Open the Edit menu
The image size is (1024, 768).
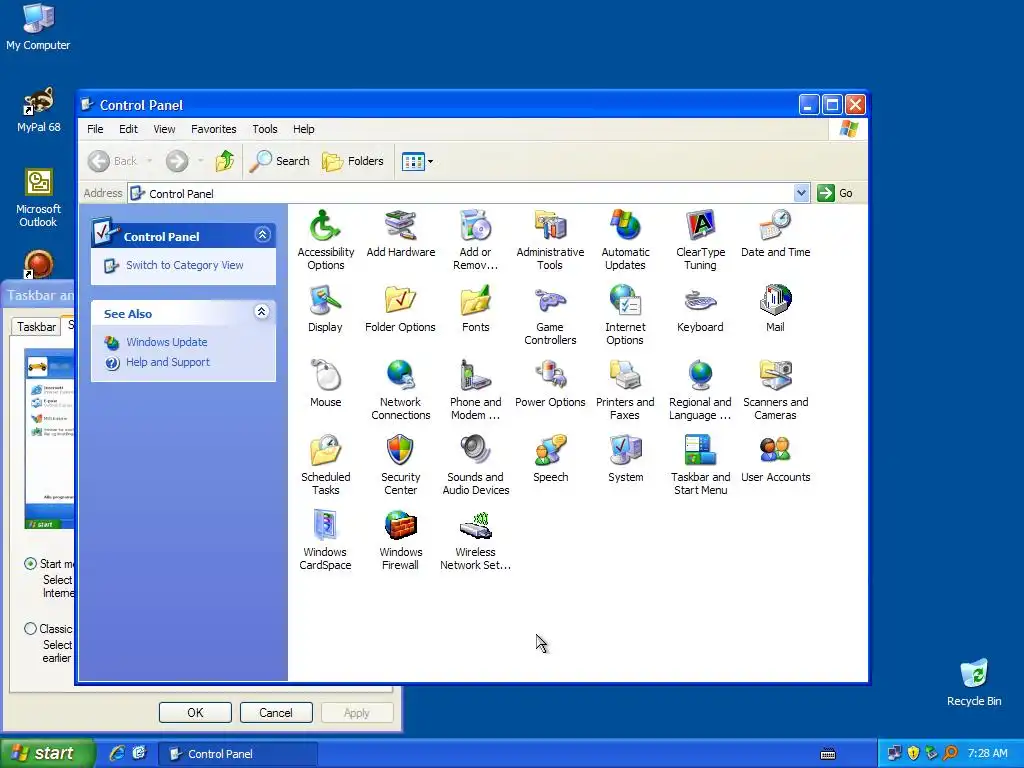tap(128, 129)
